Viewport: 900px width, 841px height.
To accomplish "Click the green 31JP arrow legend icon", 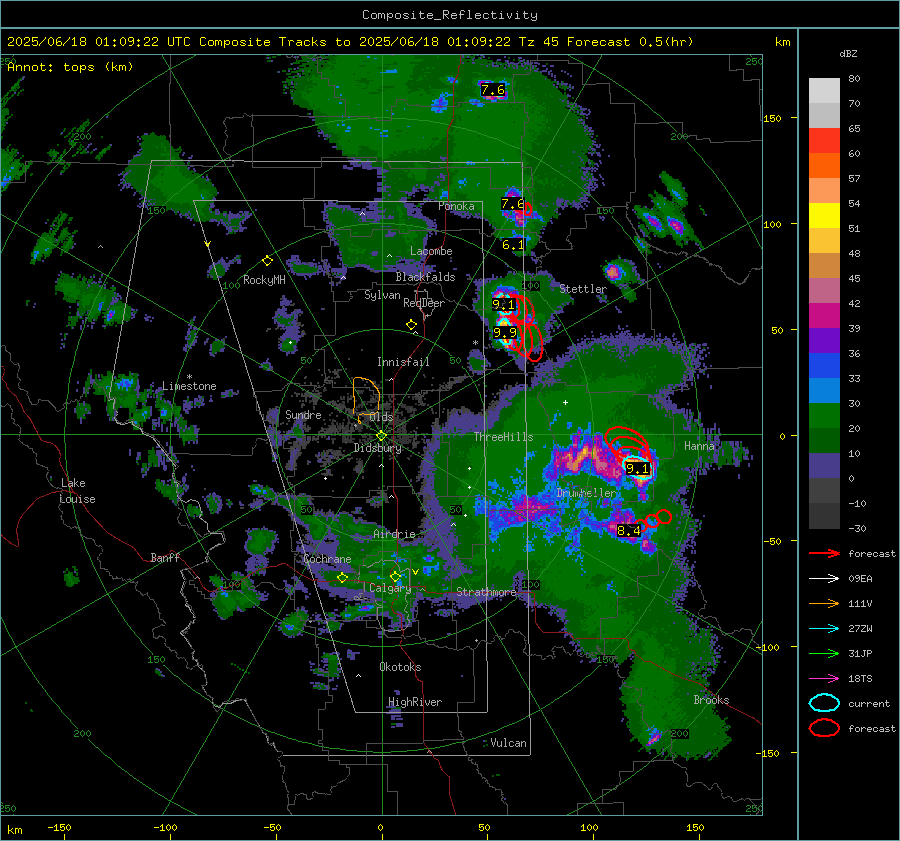I will [824, 653].
